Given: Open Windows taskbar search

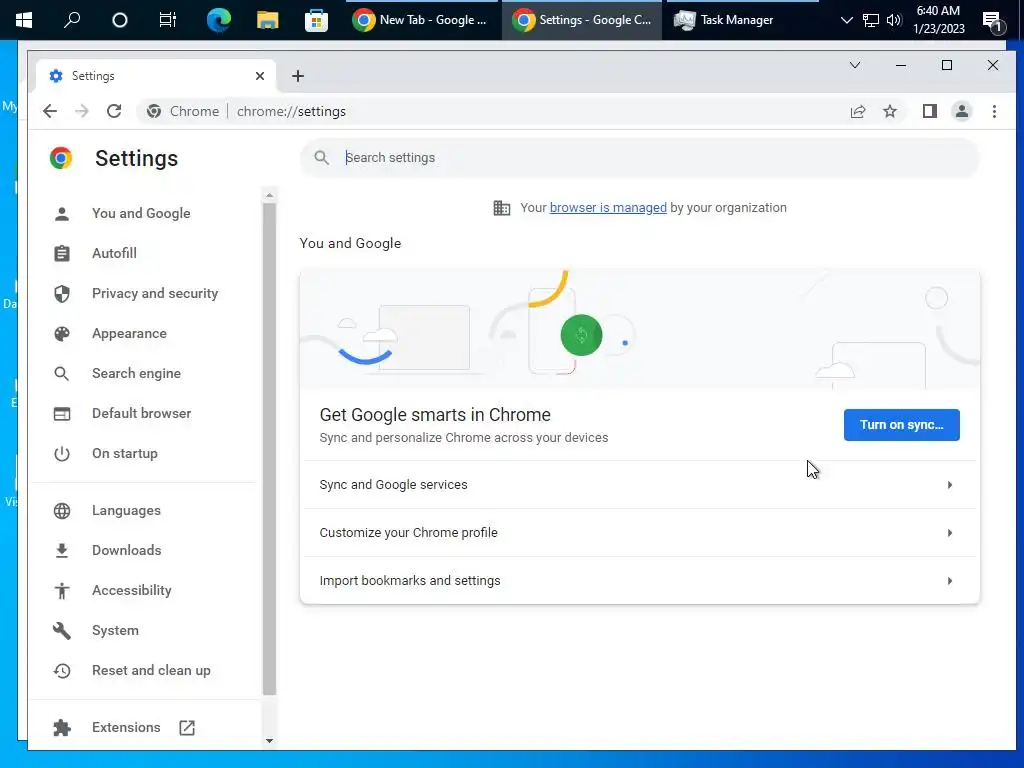Looking at the screenshot, I should tap(72, 20).
